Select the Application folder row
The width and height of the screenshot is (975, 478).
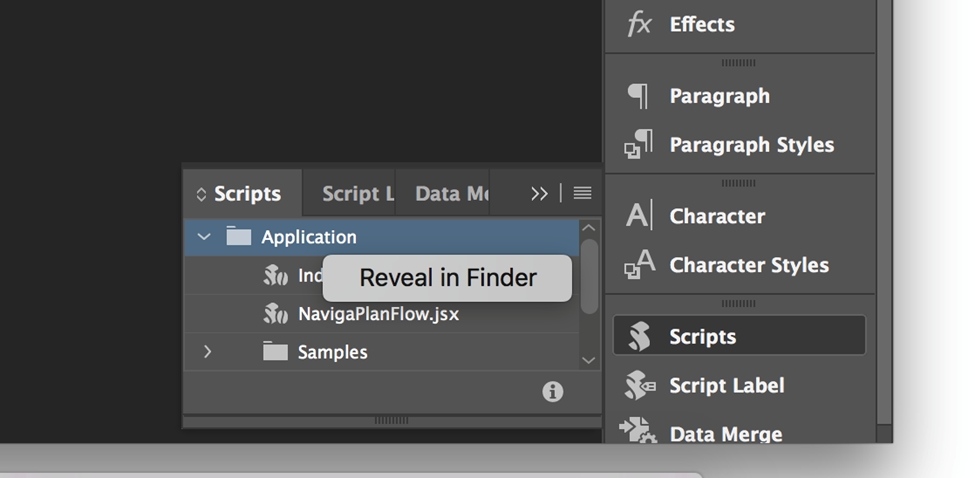(380, 237)
